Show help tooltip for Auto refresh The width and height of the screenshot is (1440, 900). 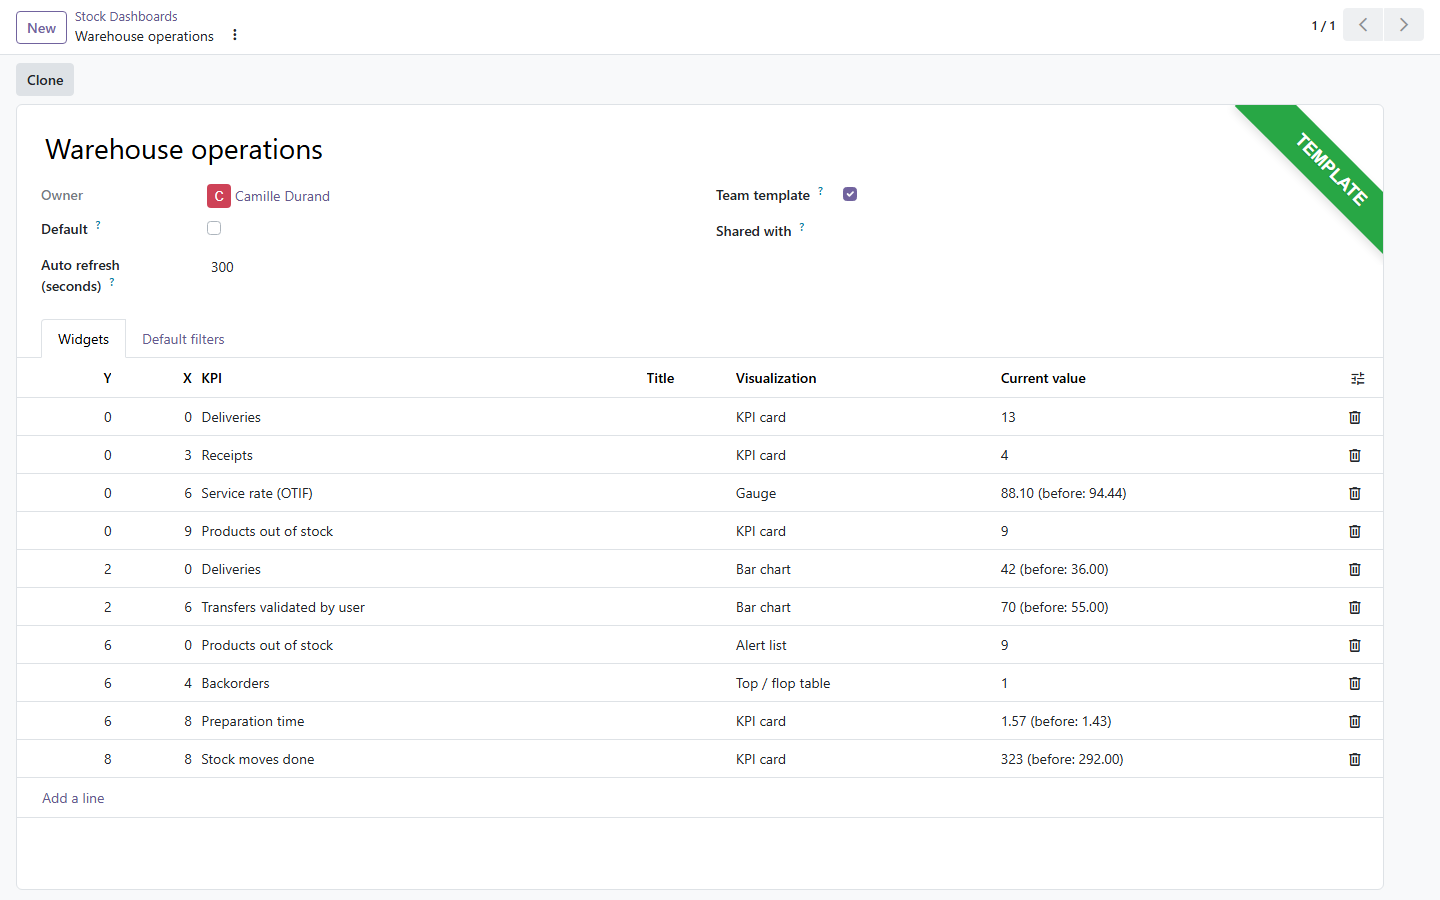click(x=112, y=282)
